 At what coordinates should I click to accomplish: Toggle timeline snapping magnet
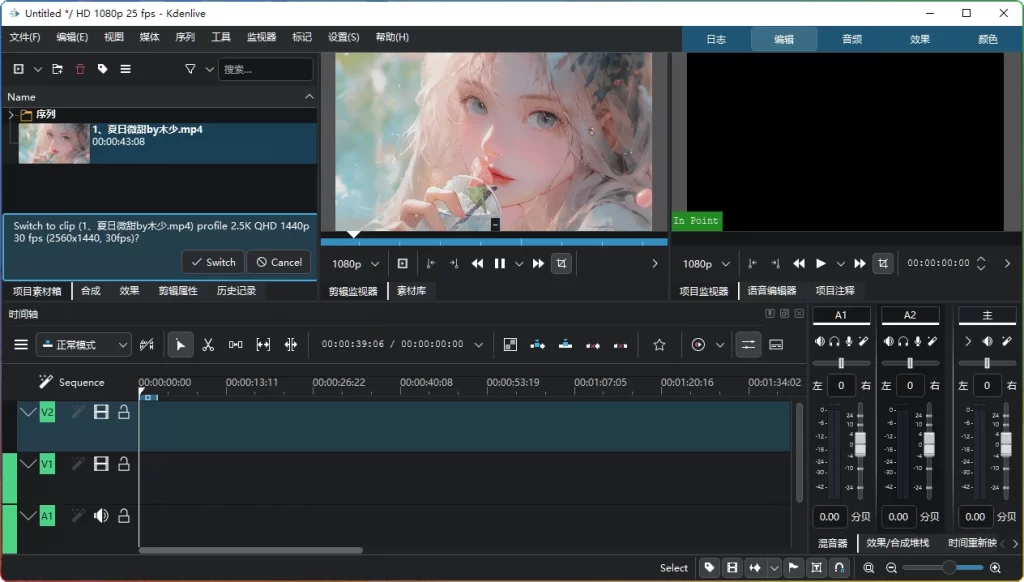click(x=839, y=567)
